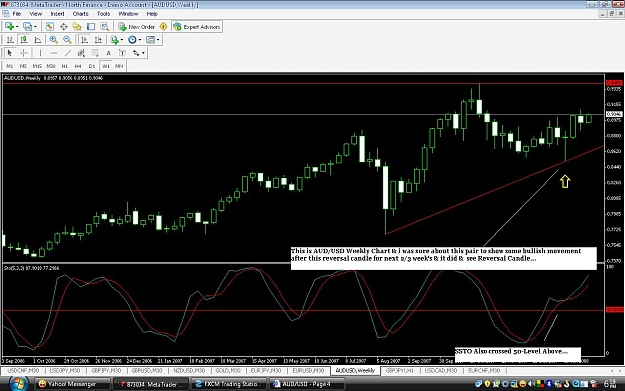Select the Text Label 'T' tool
This screenshot has width=625, height=391.
click(x=122, y=53)
